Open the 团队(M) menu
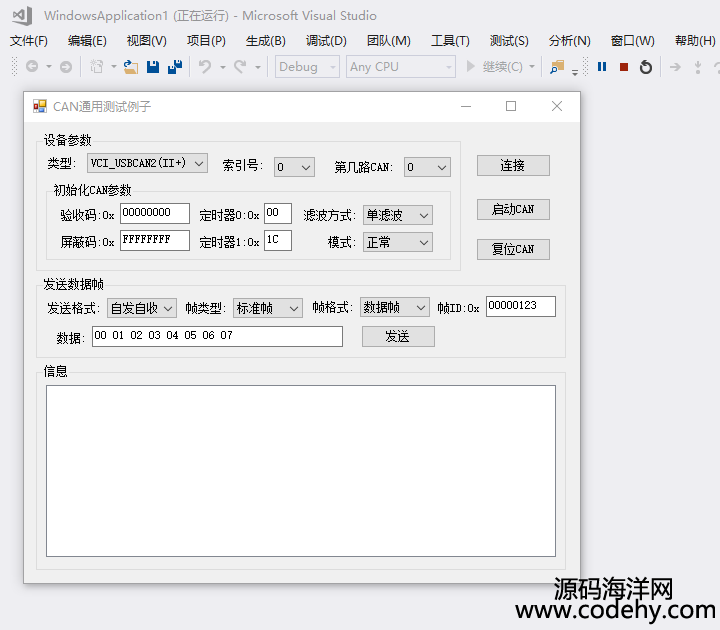720x630 pixels. click(388, 41)
